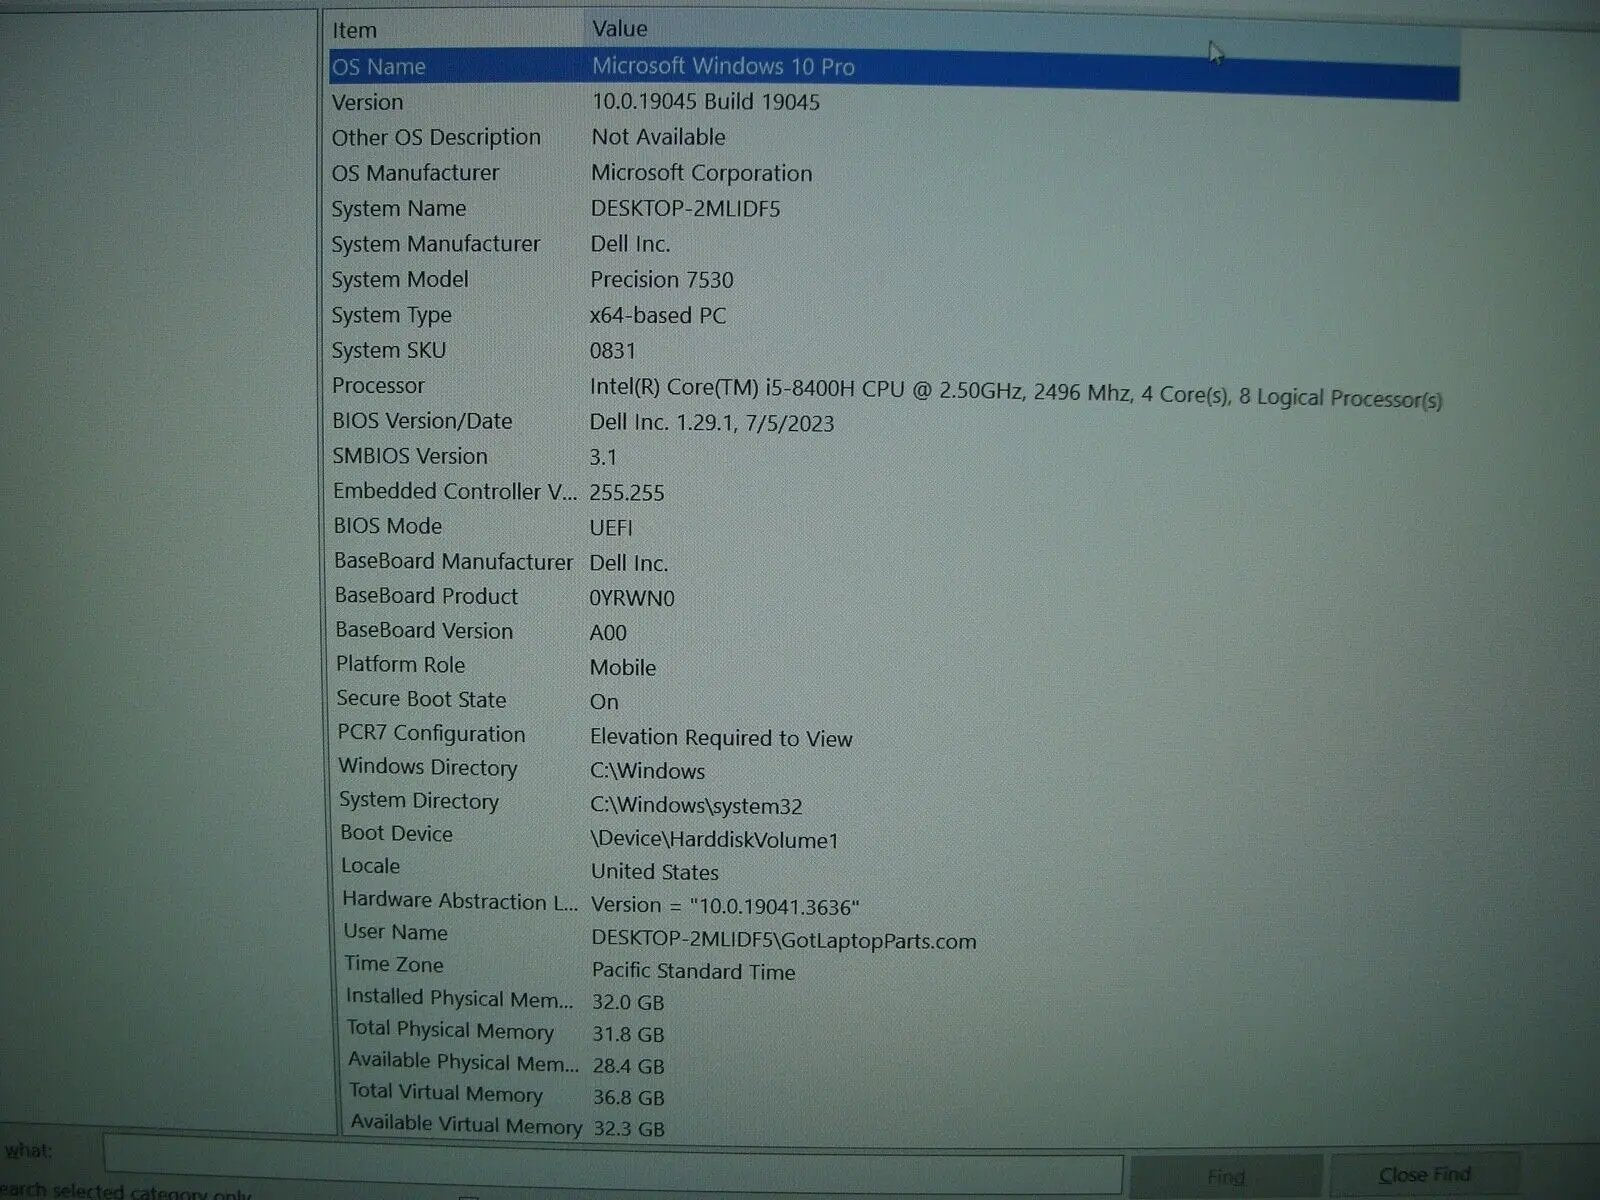Click the Close Find button
The width and height of the screenshot is (1600, 1200).
coord(1424,1175)
